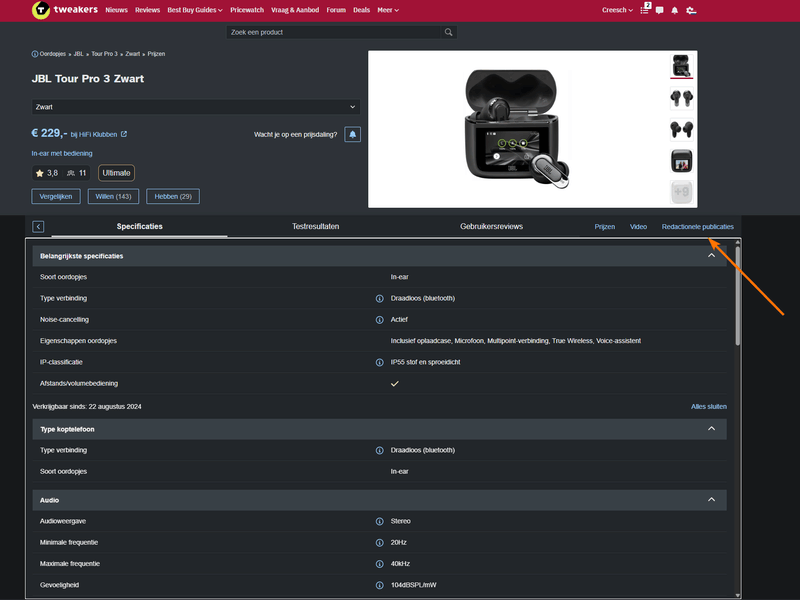This screenshot has height=600, width=800.
Task: Collapse the Type koptelefoon section
Action: click(x=711, y=429)
